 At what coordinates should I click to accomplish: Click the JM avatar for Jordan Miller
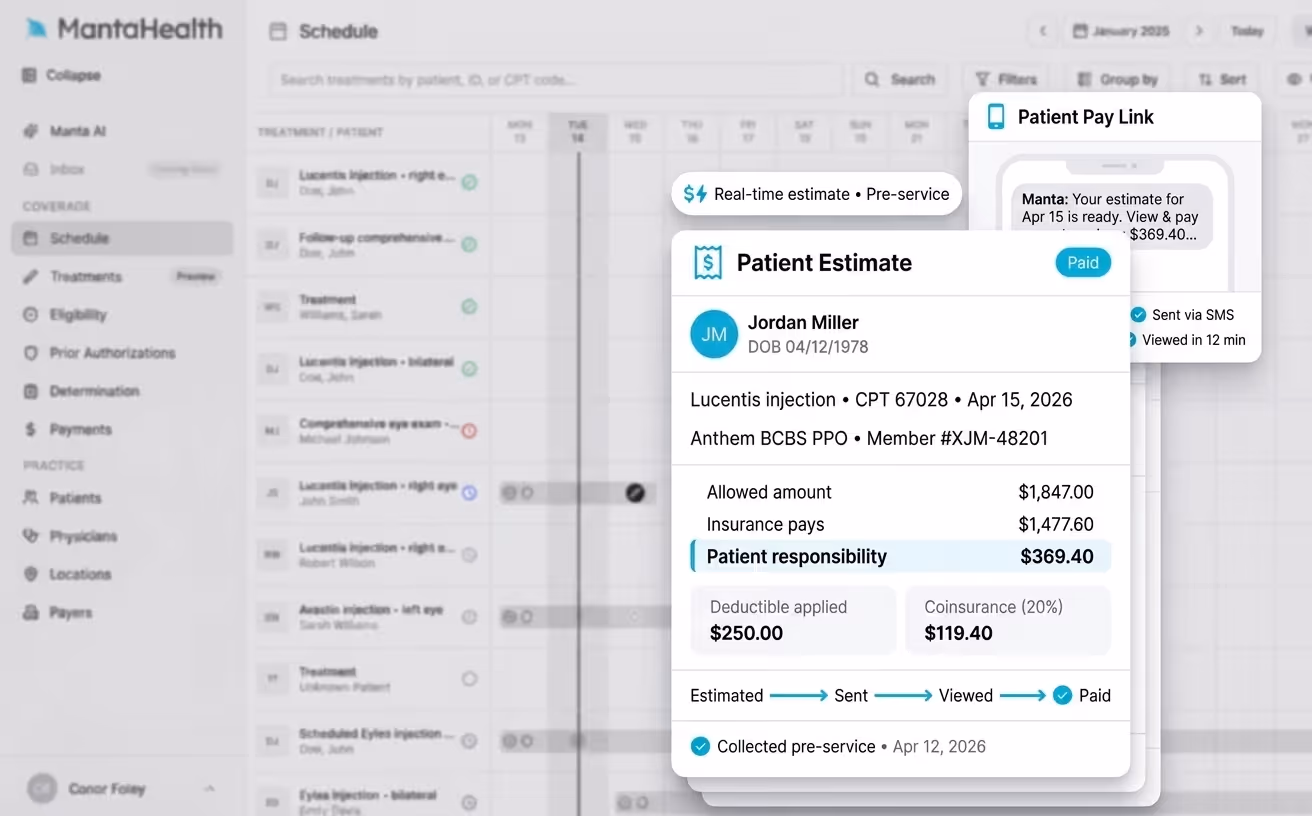pos(714,335)
